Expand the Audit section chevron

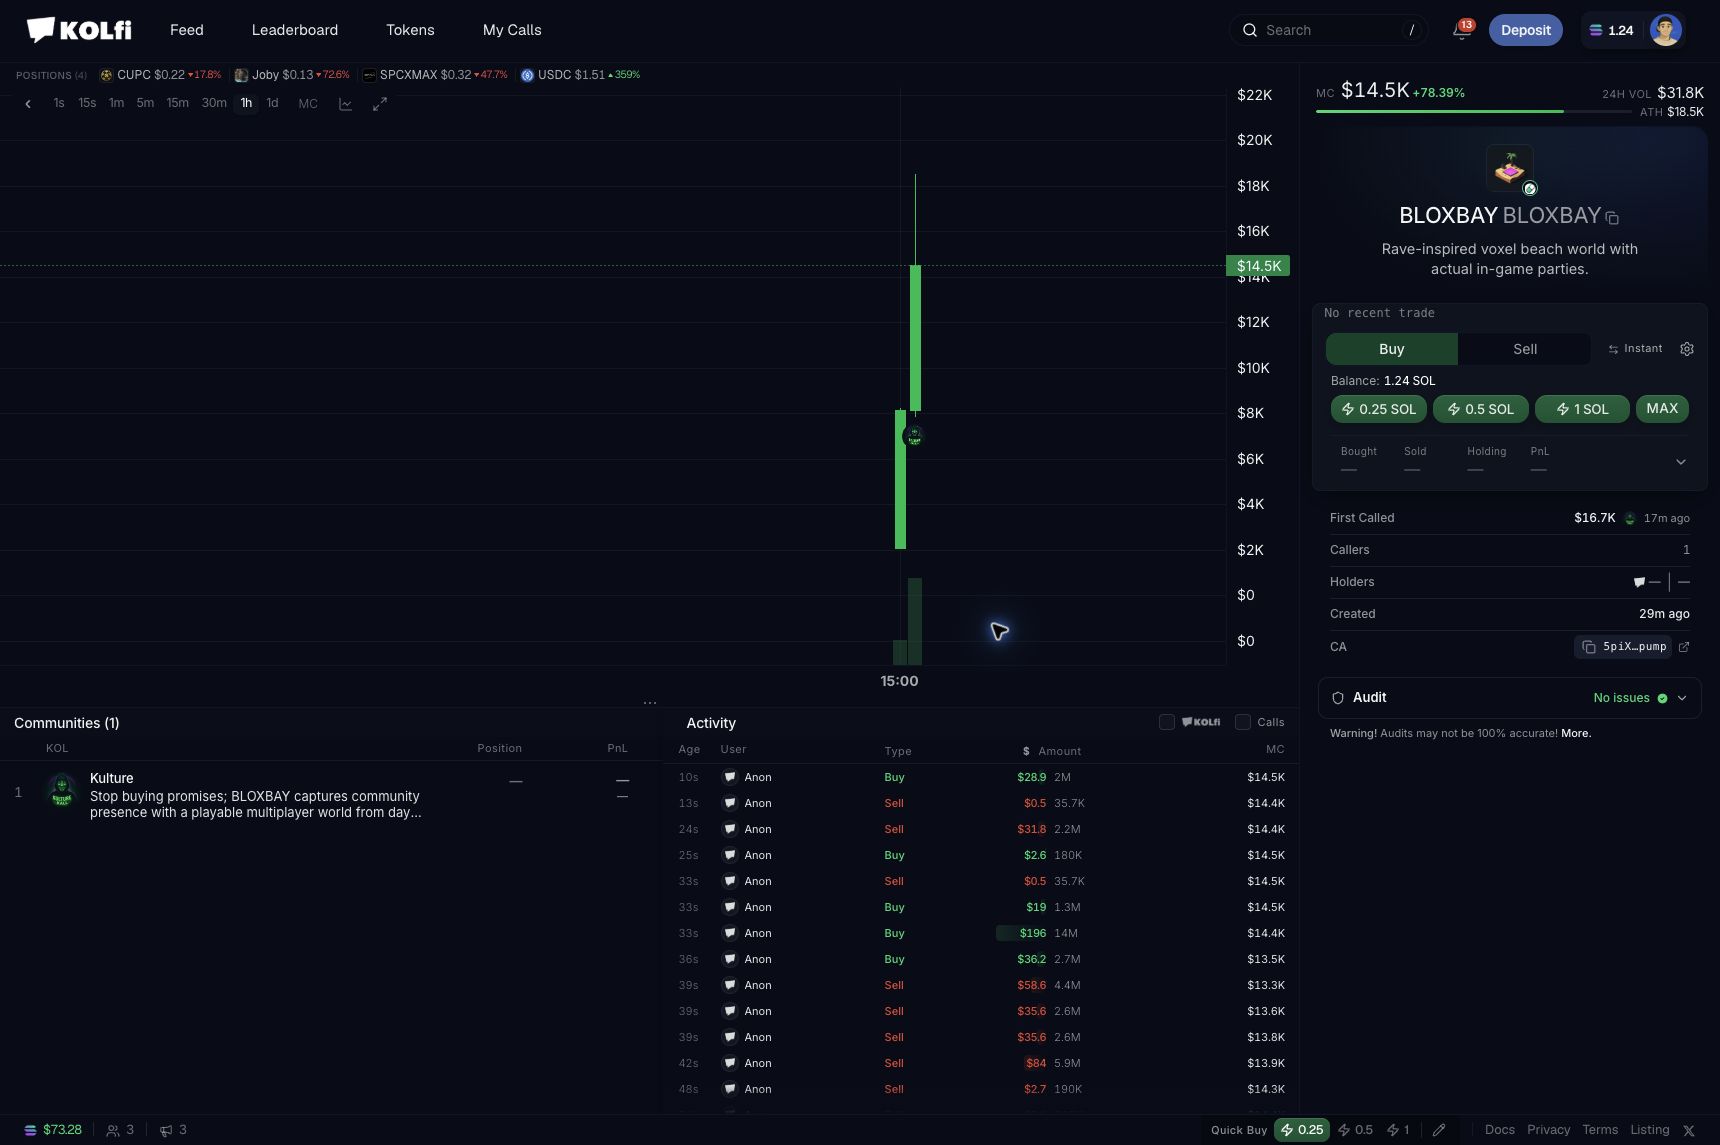(x=1682, y=698)
